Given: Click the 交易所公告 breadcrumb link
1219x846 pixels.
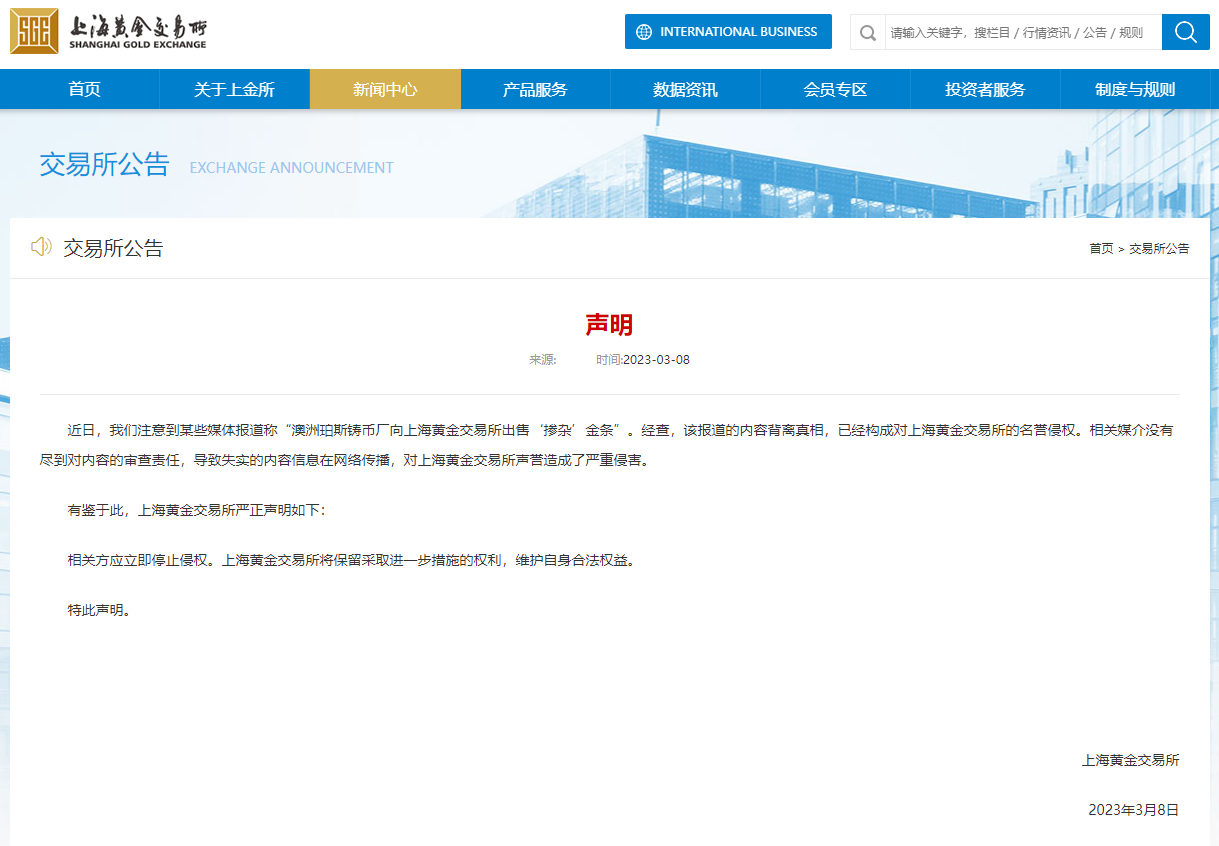Looking at the screenshot, I should click(1159, 249).
